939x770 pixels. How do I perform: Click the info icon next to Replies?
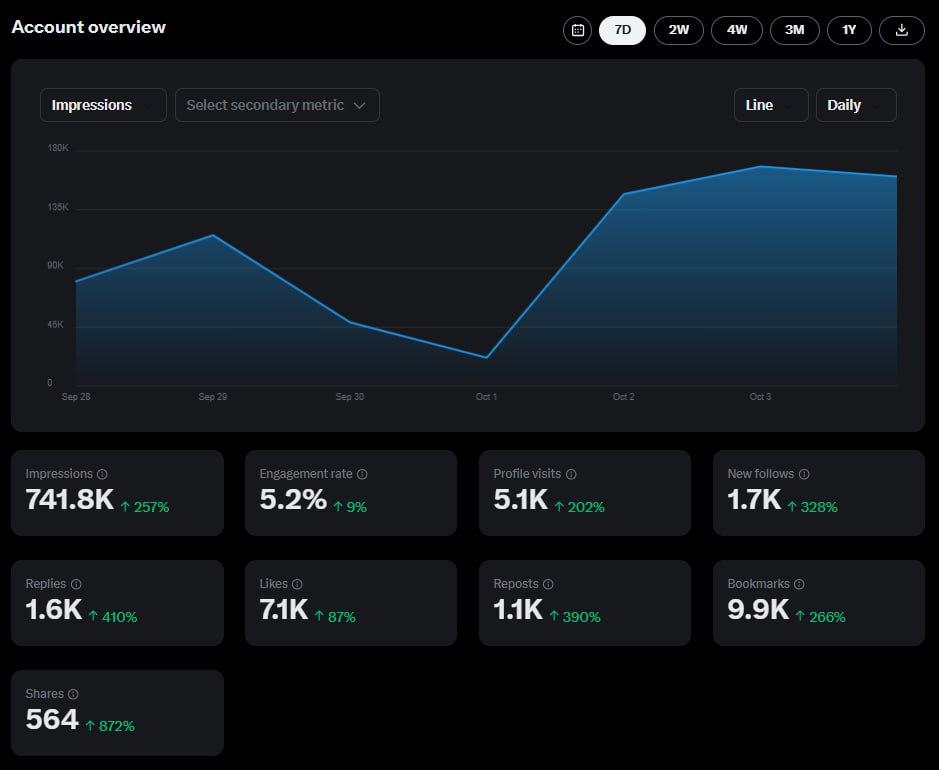[76, 584]
